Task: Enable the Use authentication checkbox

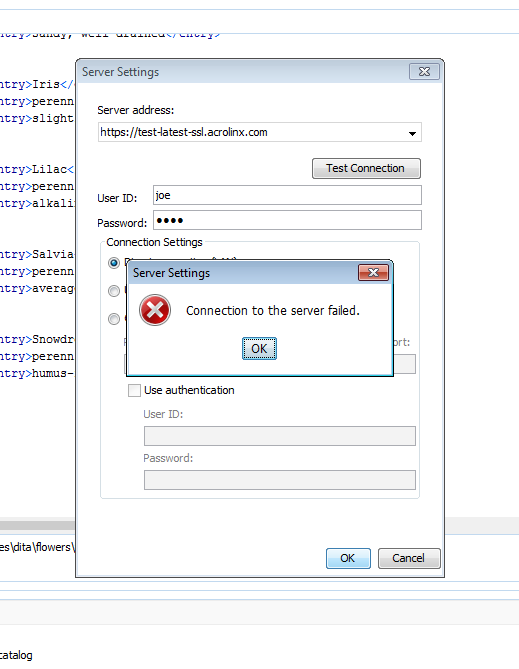Action: tap(134, 390)
